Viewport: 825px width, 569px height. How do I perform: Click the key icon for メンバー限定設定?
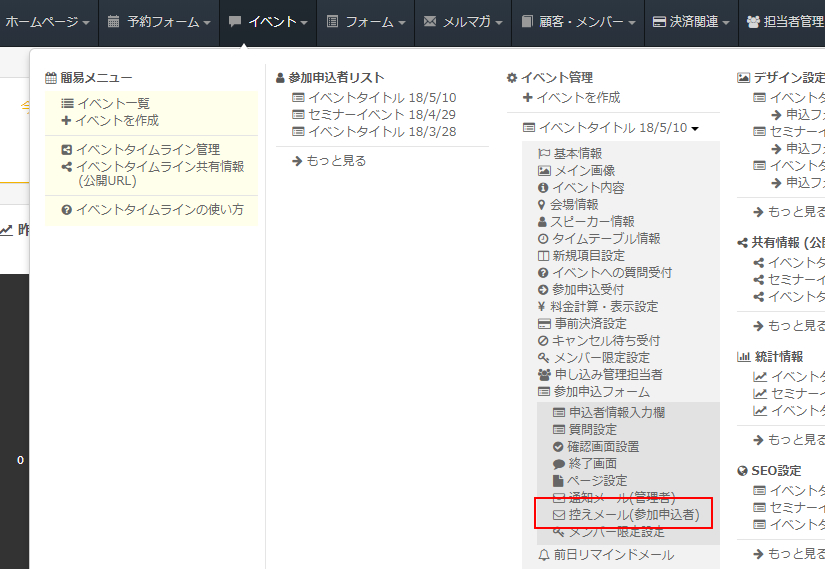(543, 358)
